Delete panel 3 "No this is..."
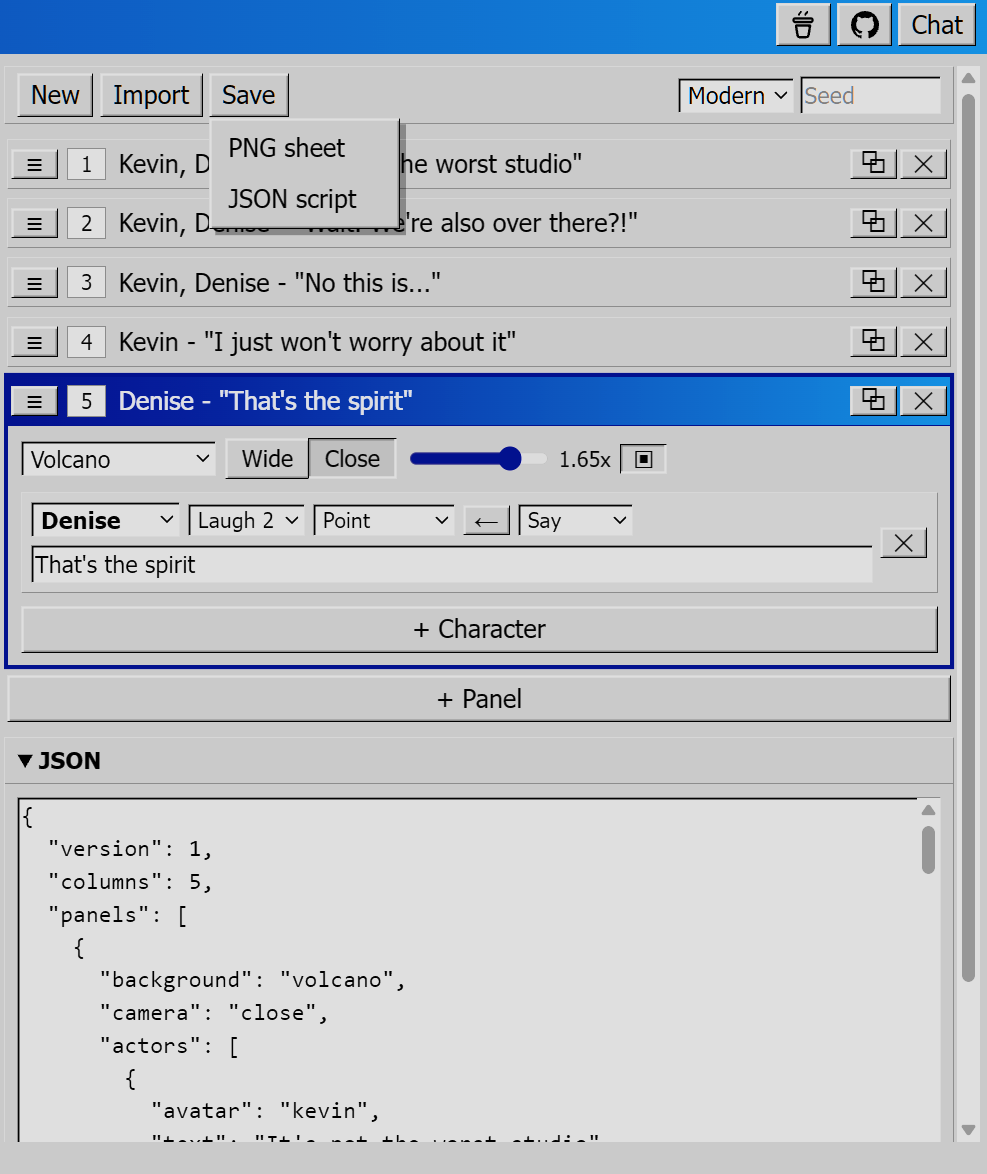987x1174 pixels. point(923,283)
